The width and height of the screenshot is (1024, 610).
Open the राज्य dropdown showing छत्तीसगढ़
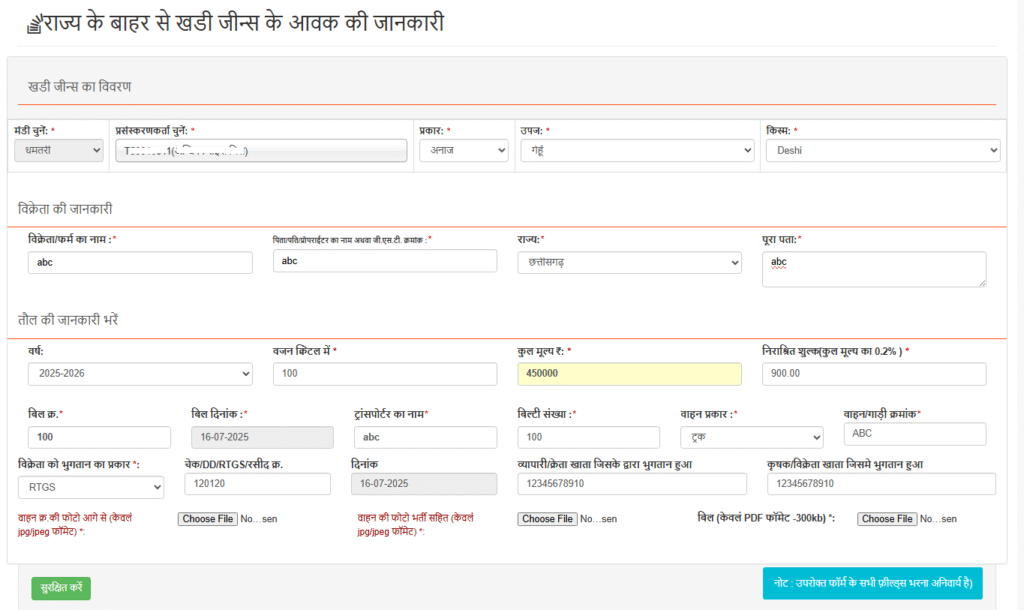(630, 263)
